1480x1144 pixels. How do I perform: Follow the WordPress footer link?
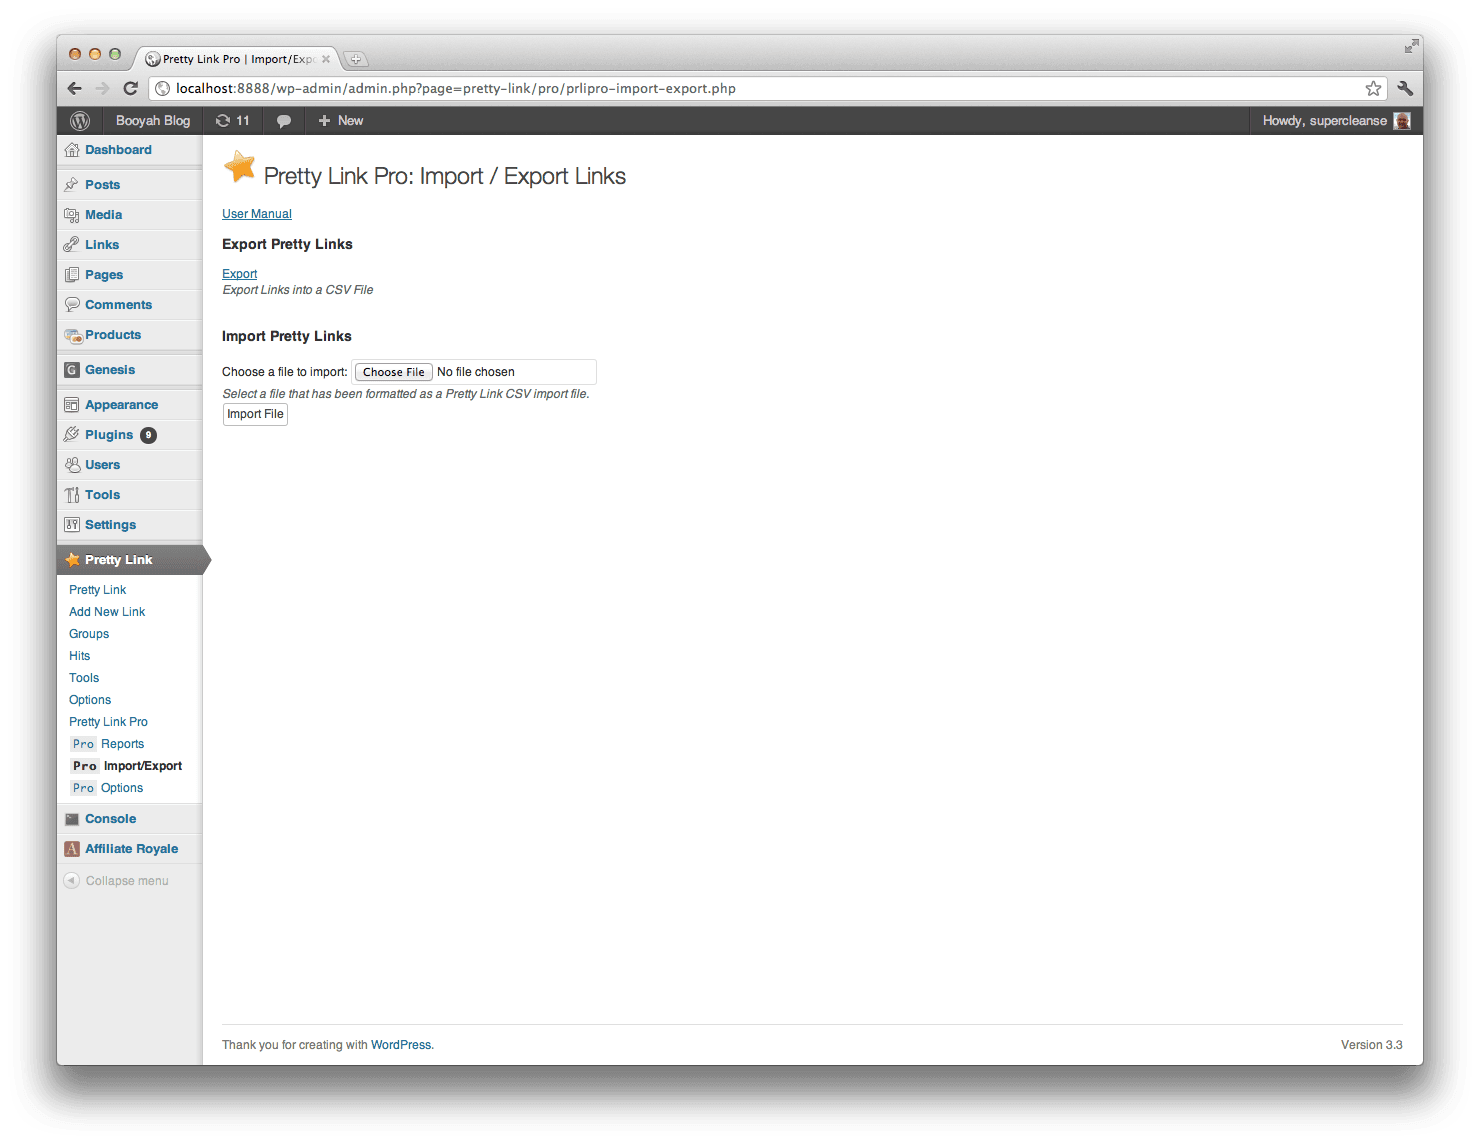click(401, 1045)
